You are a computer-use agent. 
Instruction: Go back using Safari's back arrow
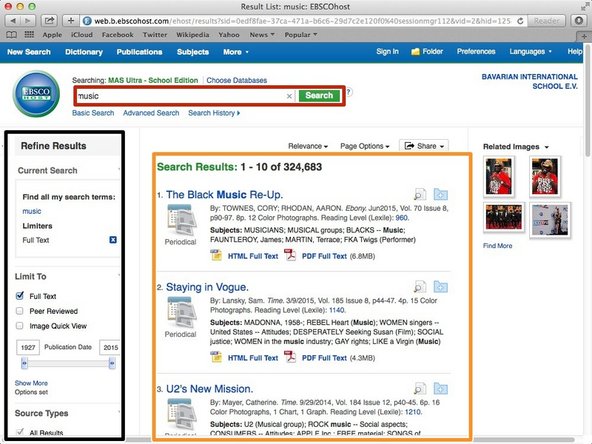(13, 21)
